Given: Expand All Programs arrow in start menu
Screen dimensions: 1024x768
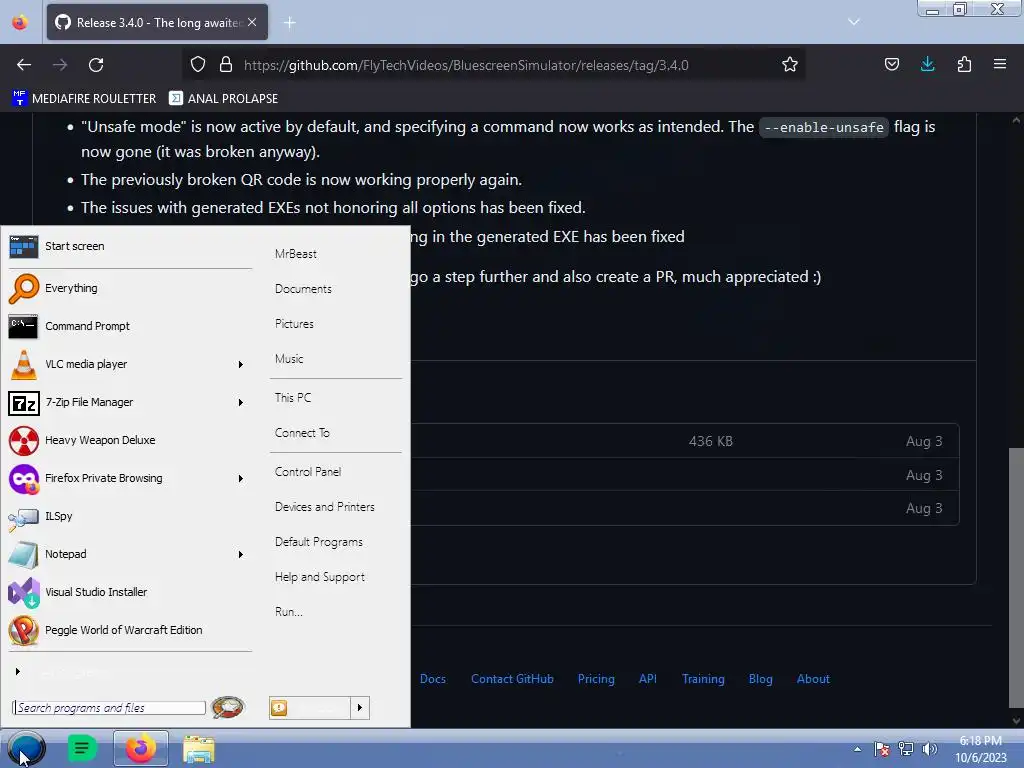Looking at the screenshot, I should point(18,671).
